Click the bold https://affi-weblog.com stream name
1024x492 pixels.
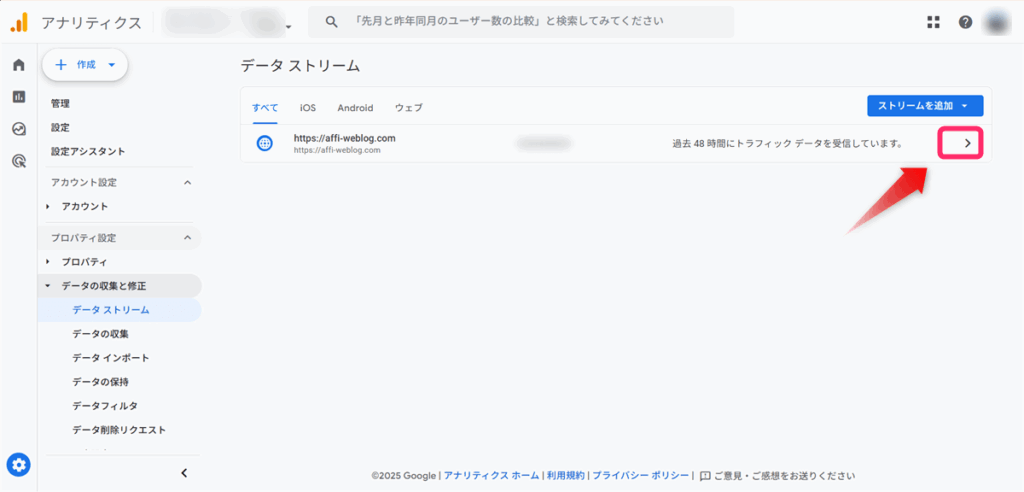point(345,139)
